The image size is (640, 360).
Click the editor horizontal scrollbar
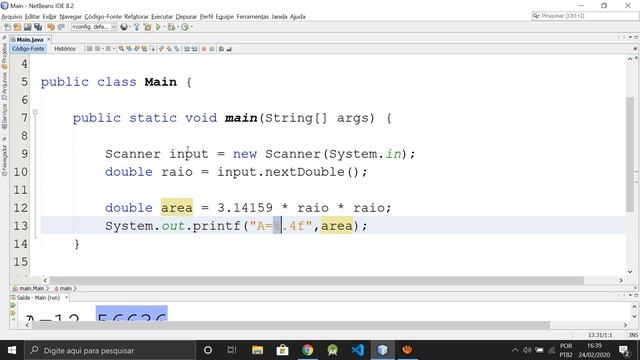click(x=316, y=281)
